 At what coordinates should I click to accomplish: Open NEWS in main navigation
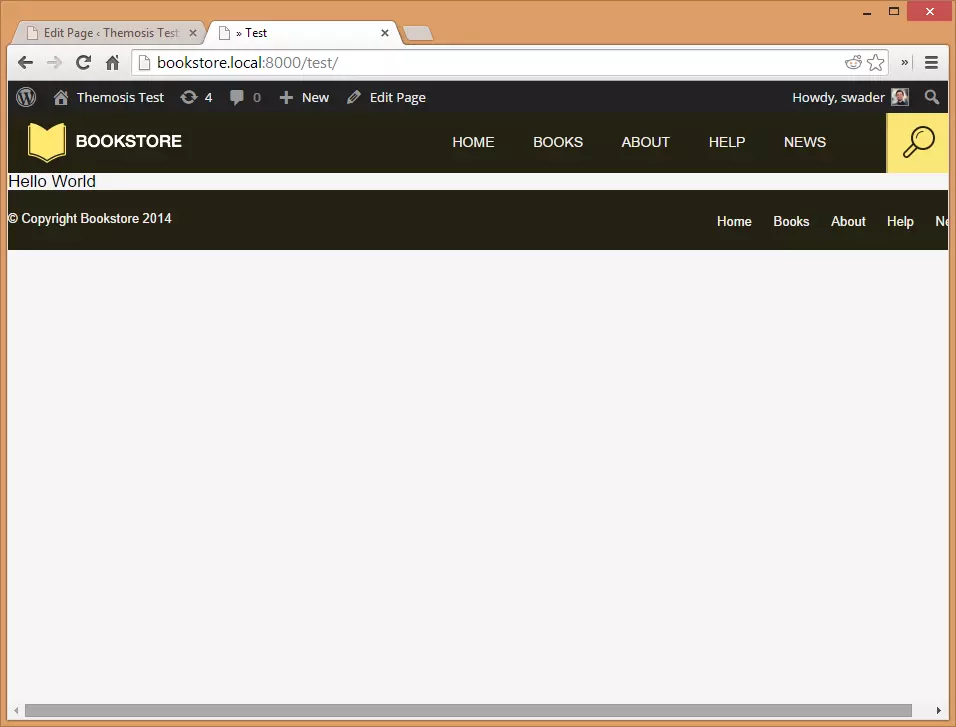[x=805, y=142]
